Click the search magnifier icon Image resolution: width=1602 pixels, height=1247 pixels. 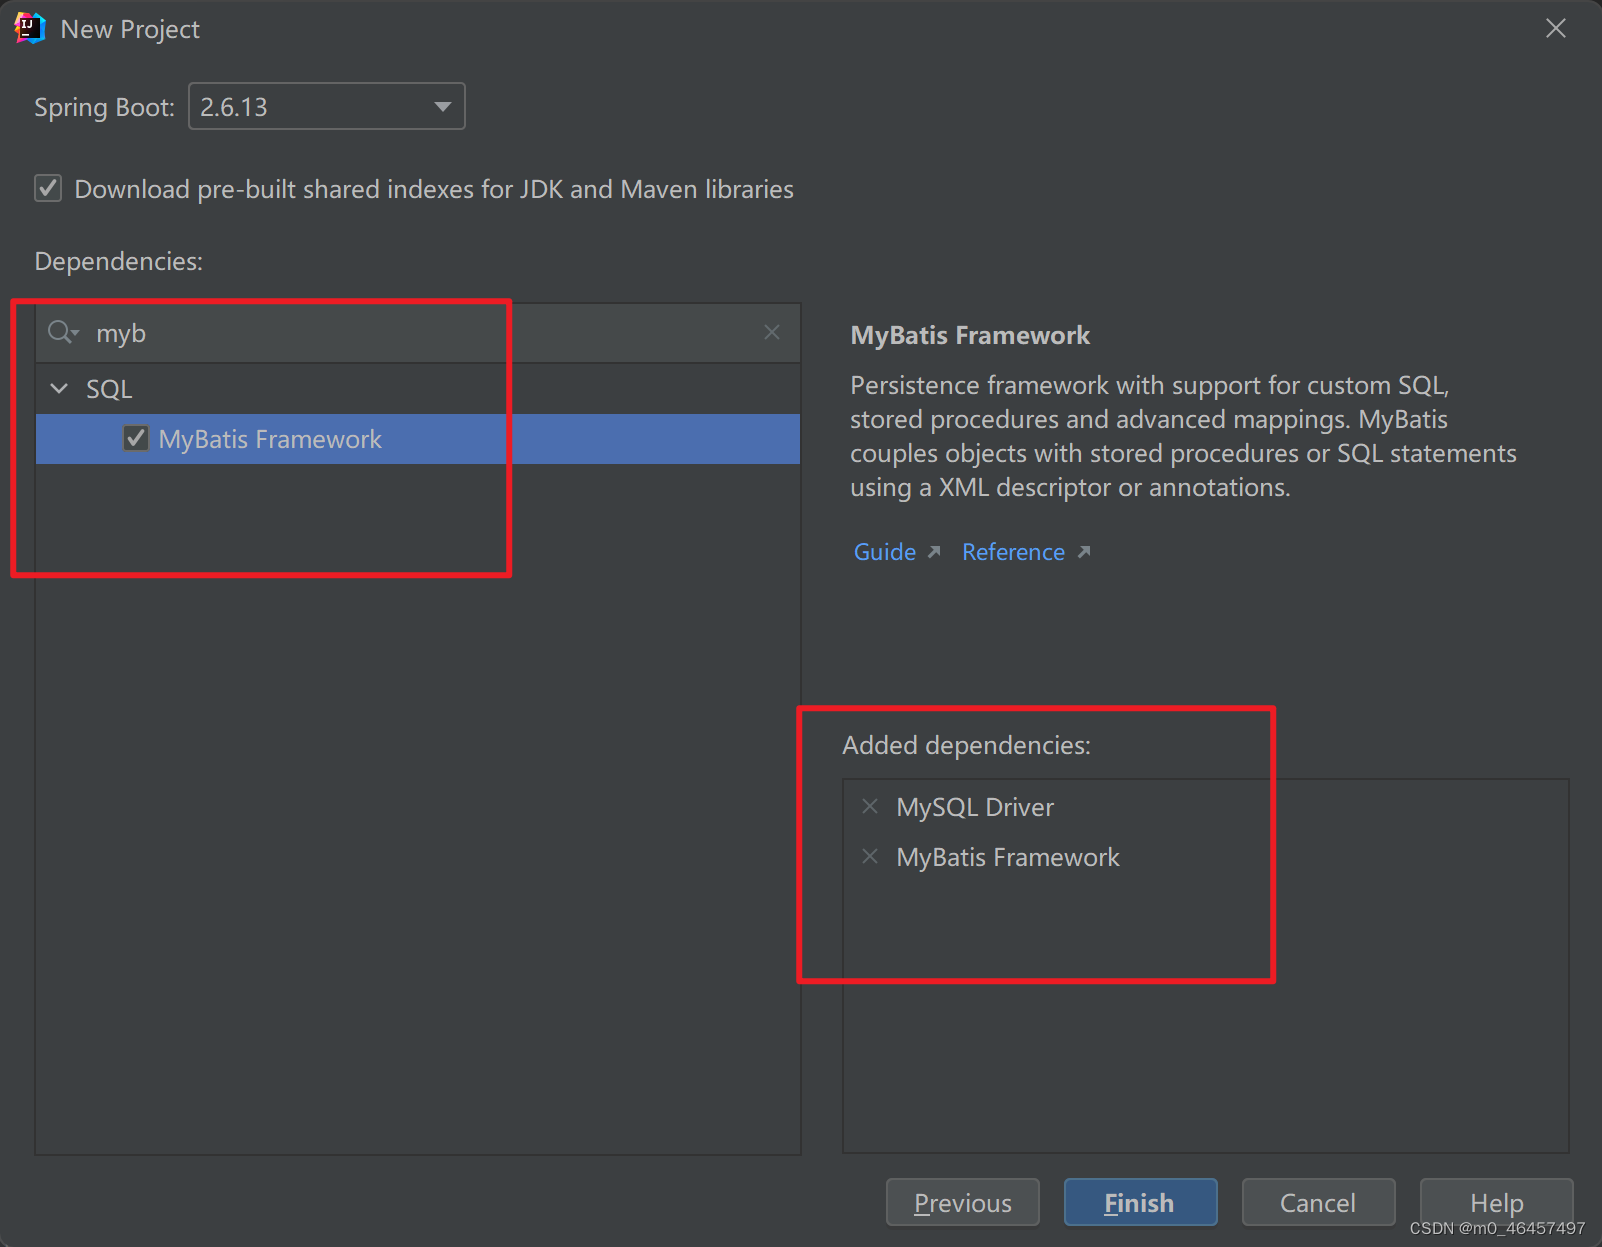coord(62,332)
